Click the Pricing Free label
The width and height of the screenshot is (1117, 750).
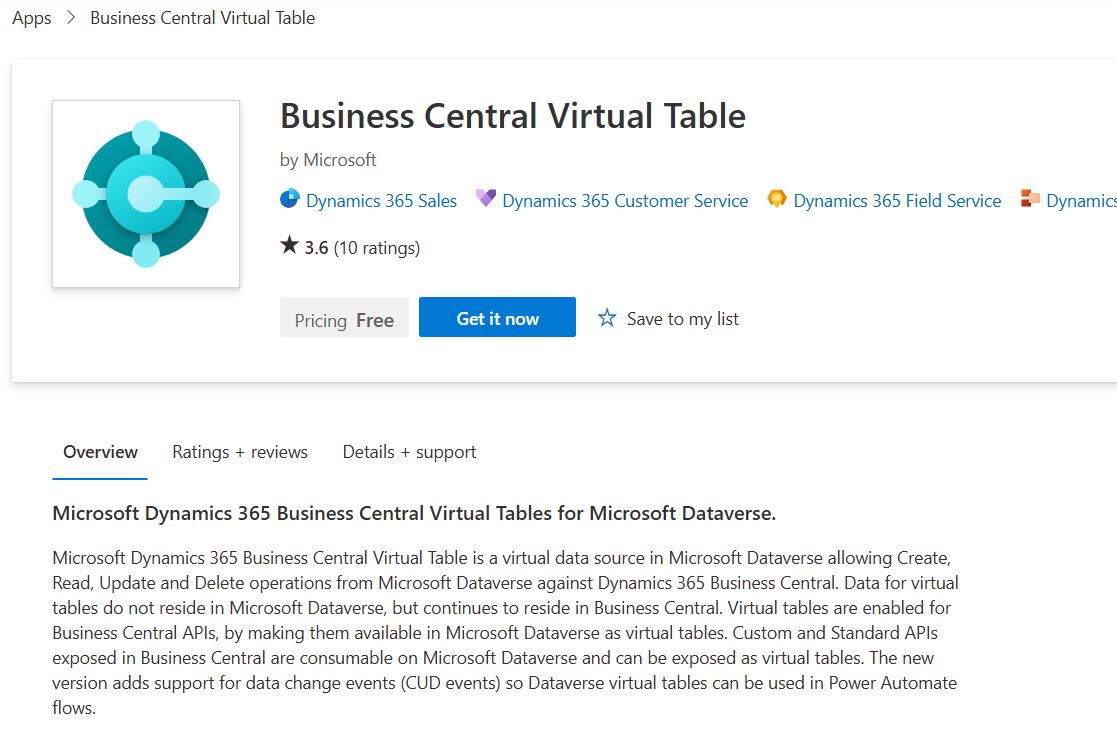click(x=343, y=318)
